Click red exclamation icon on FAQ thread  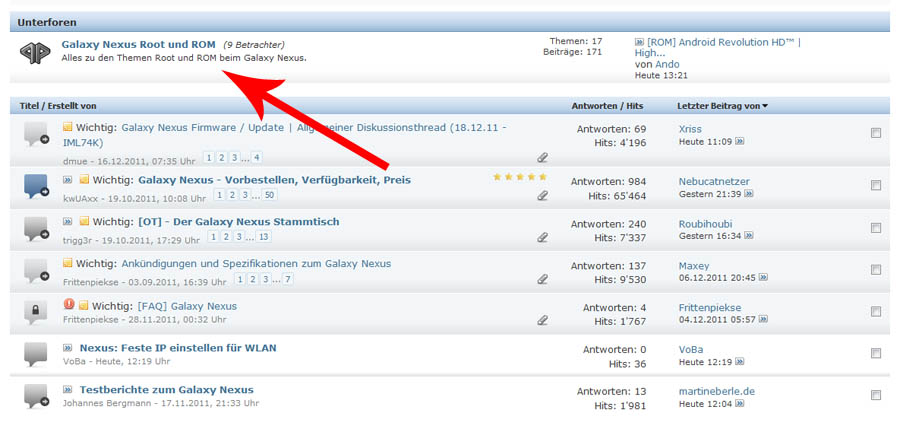point(69,304)
